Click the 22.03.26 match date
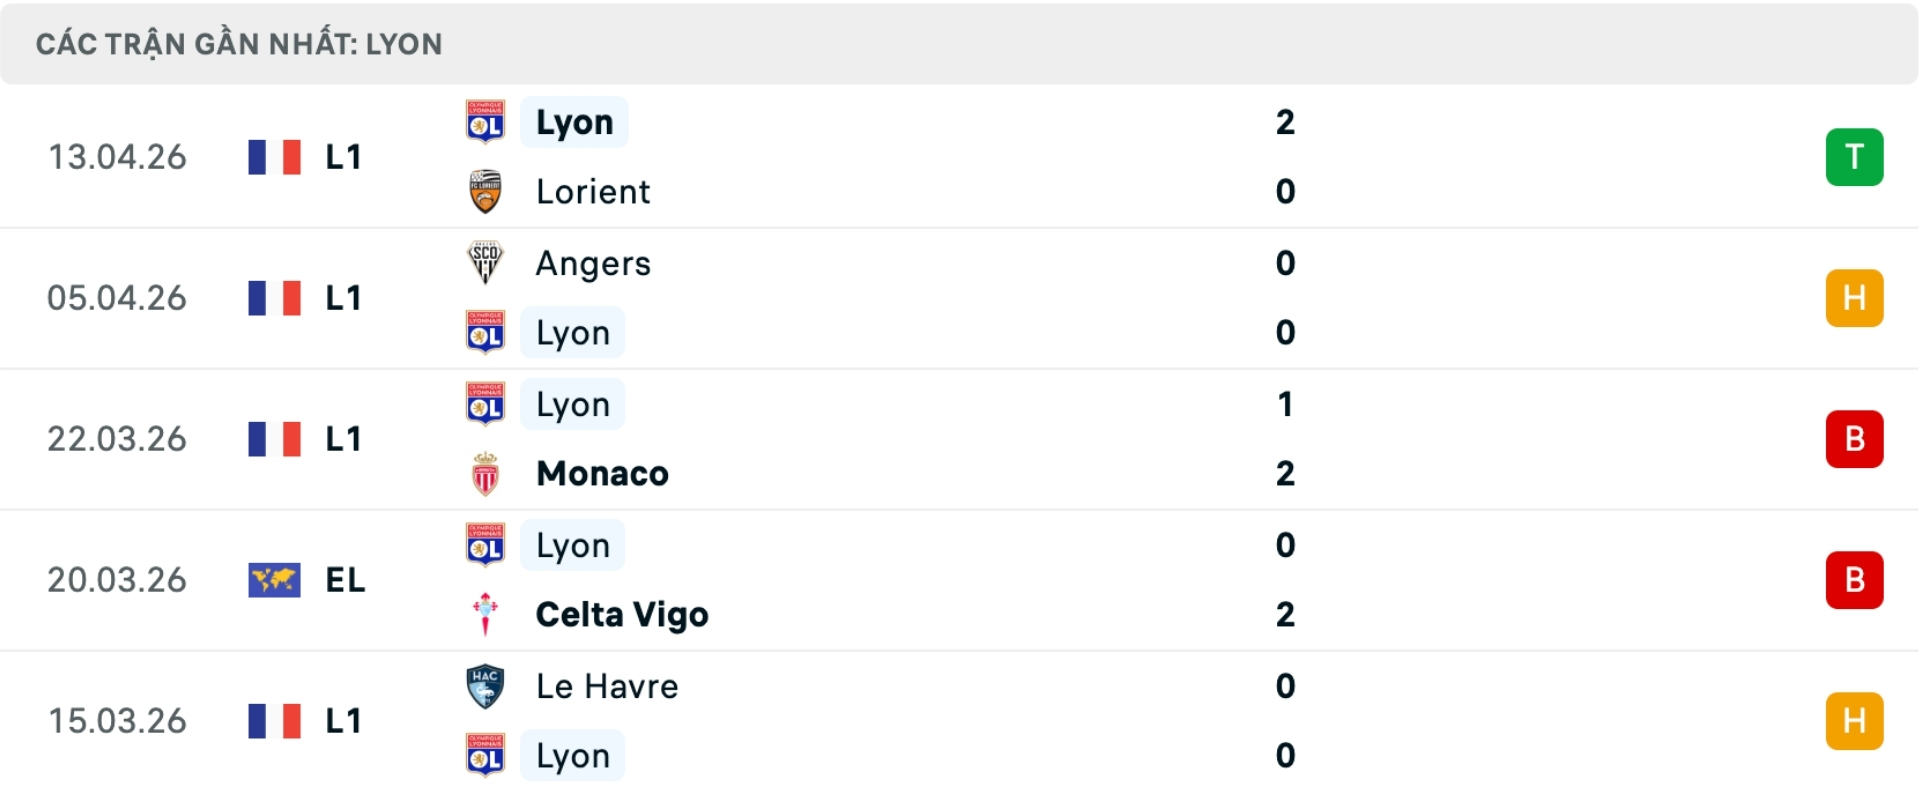Viewport: 1920px width, 792px height. coord(117,439)
